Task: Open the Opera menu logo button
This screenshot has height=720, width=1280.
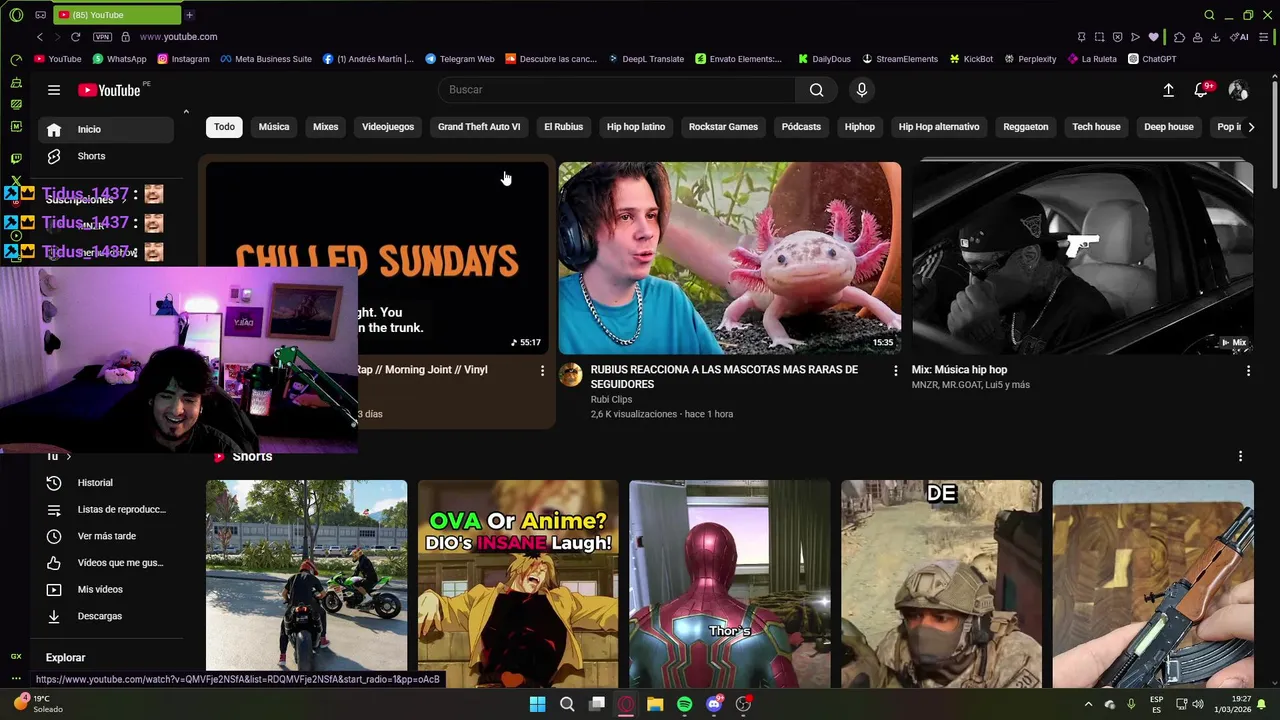Action: 16,15
